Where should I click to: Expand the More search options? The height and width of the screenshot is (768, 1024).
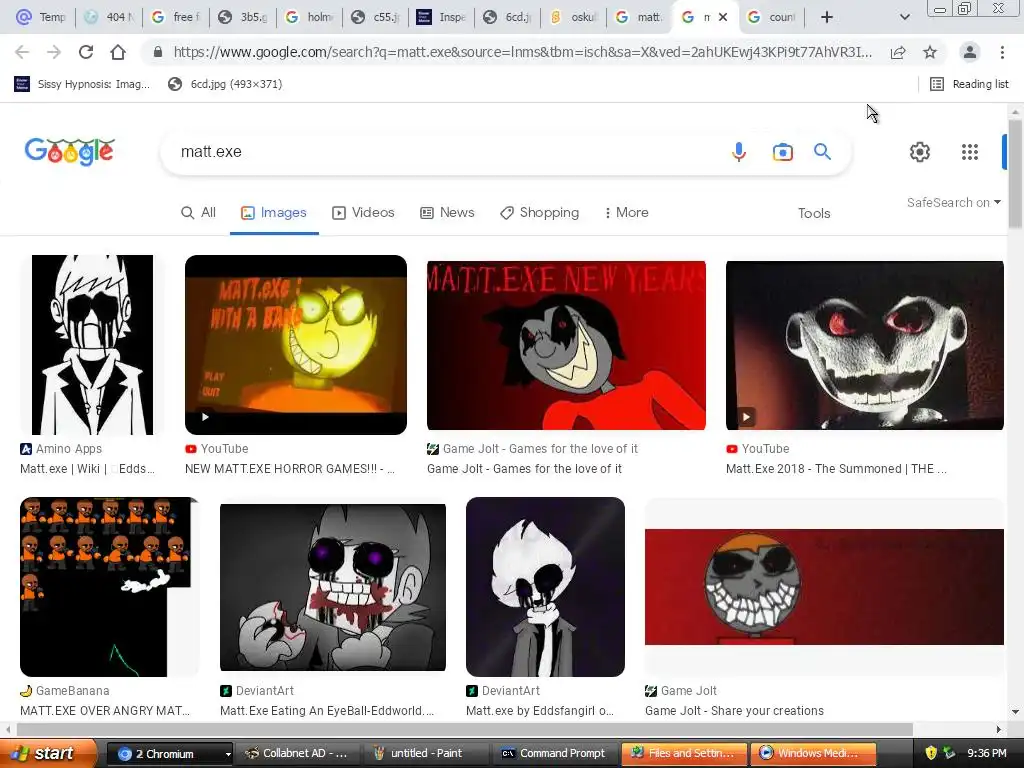click(626, 212)
